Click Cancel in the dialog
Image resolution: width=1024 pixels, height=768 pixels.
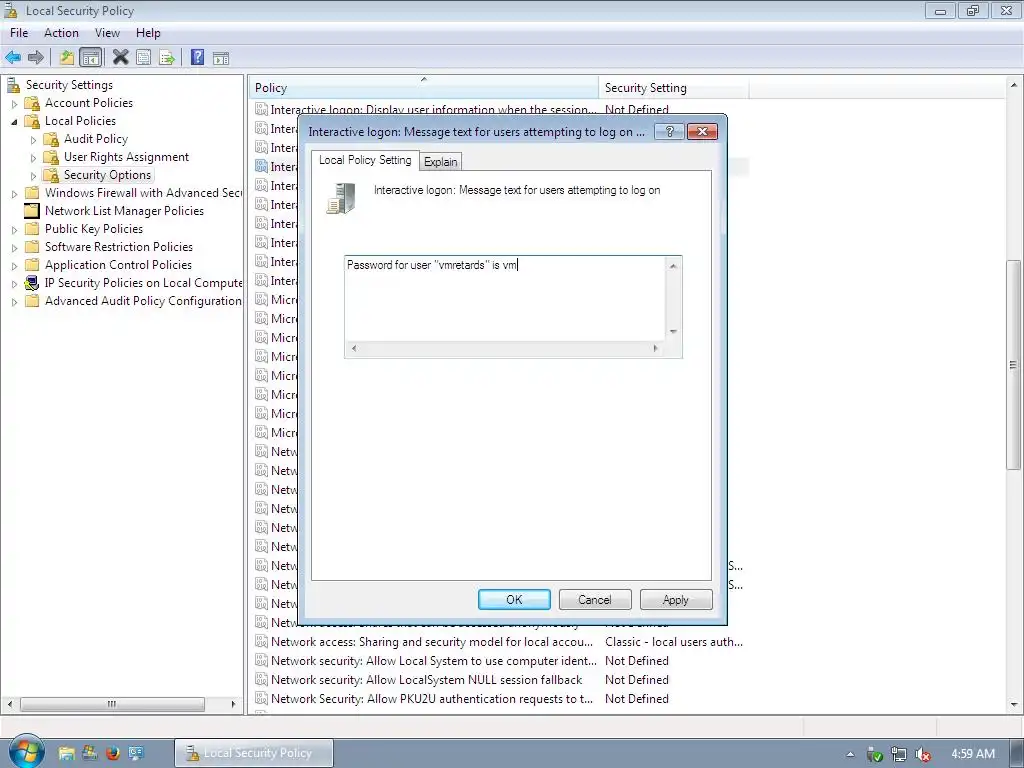point(595,600)
